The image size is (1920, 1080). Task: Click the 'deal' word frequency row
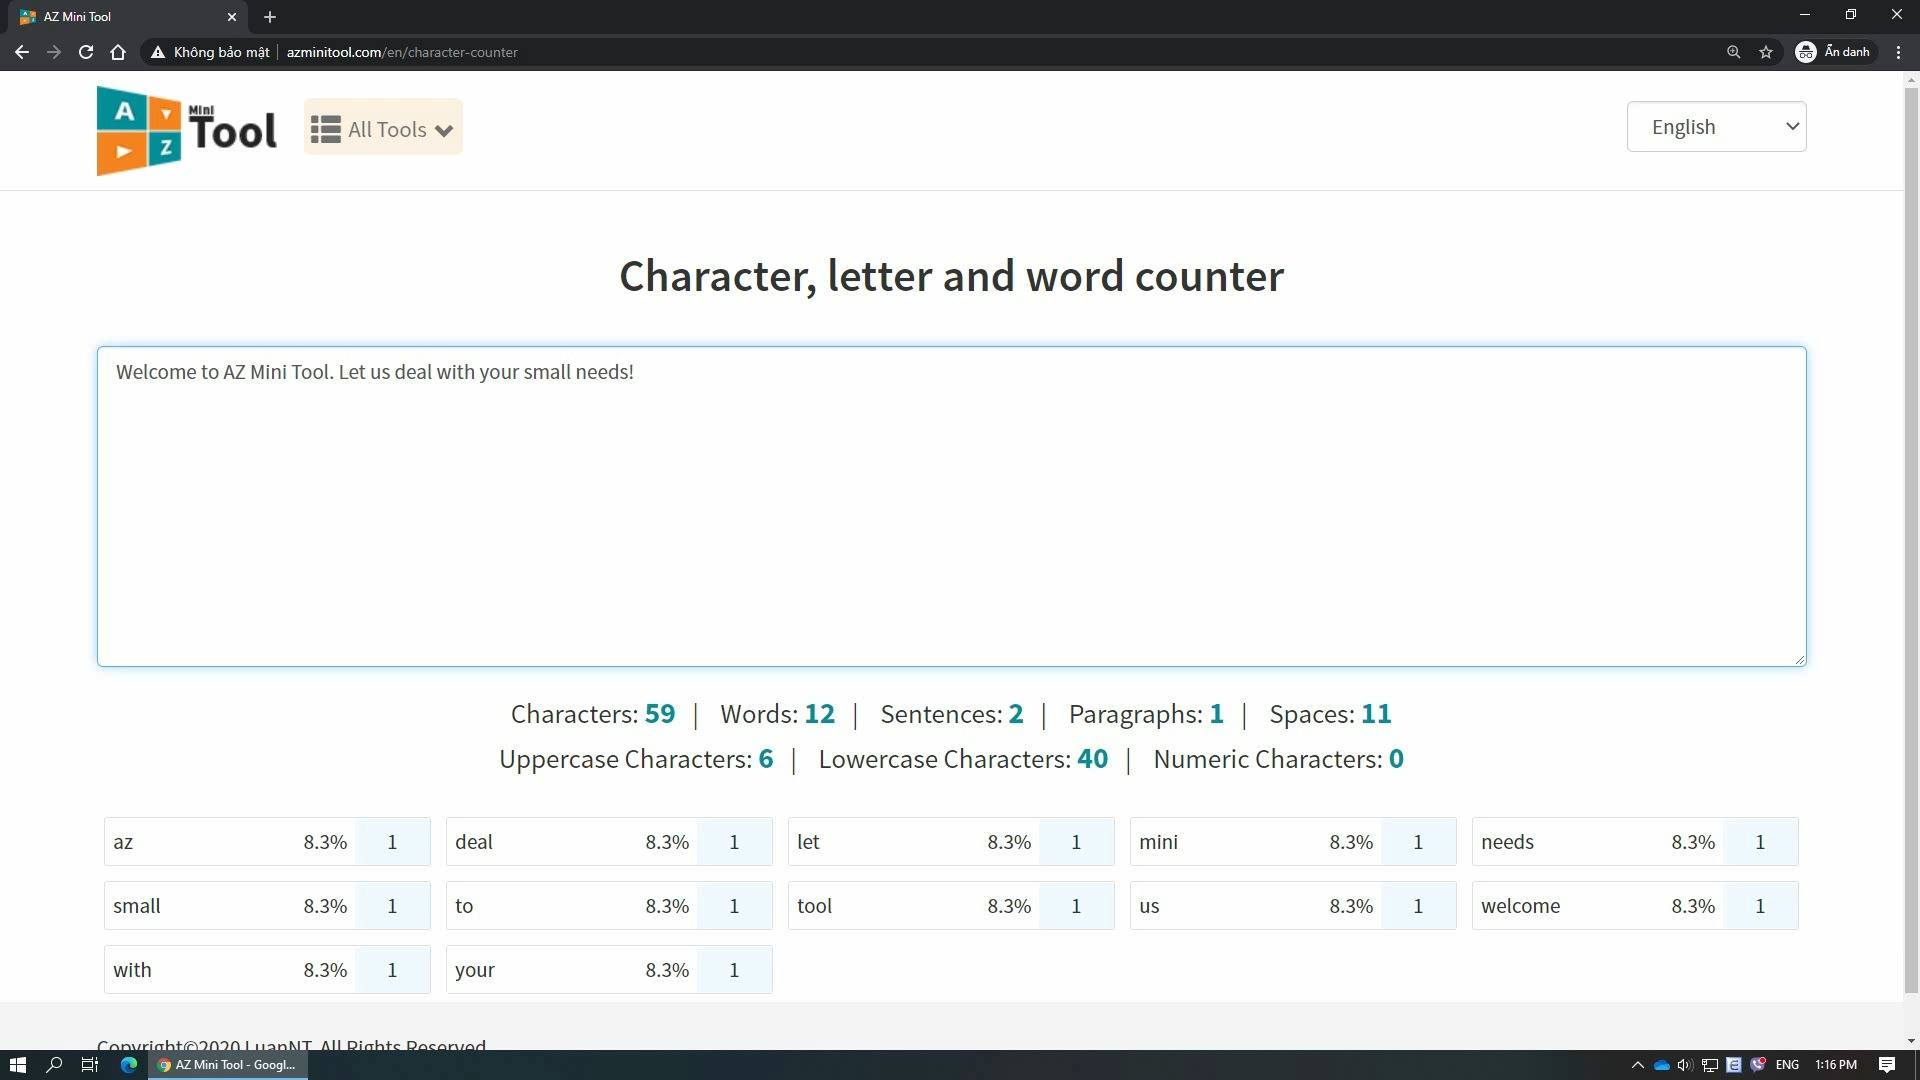click(x=609, y=842)
